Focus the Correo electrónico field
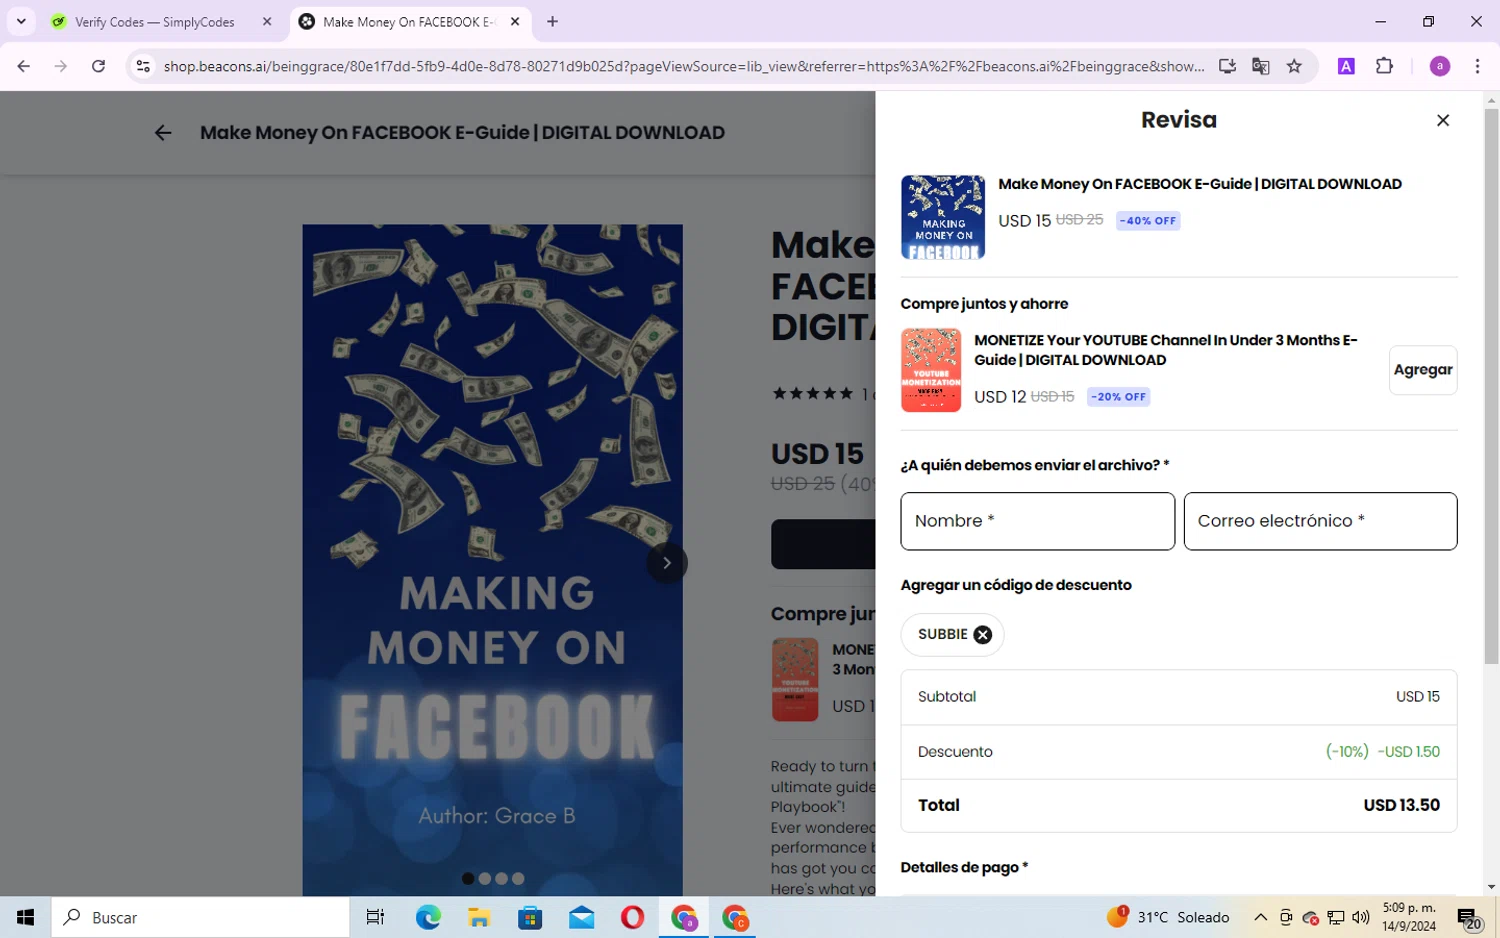This screenshot has height=938, width=1500. pyautogui.click(x=1320, y=521)
